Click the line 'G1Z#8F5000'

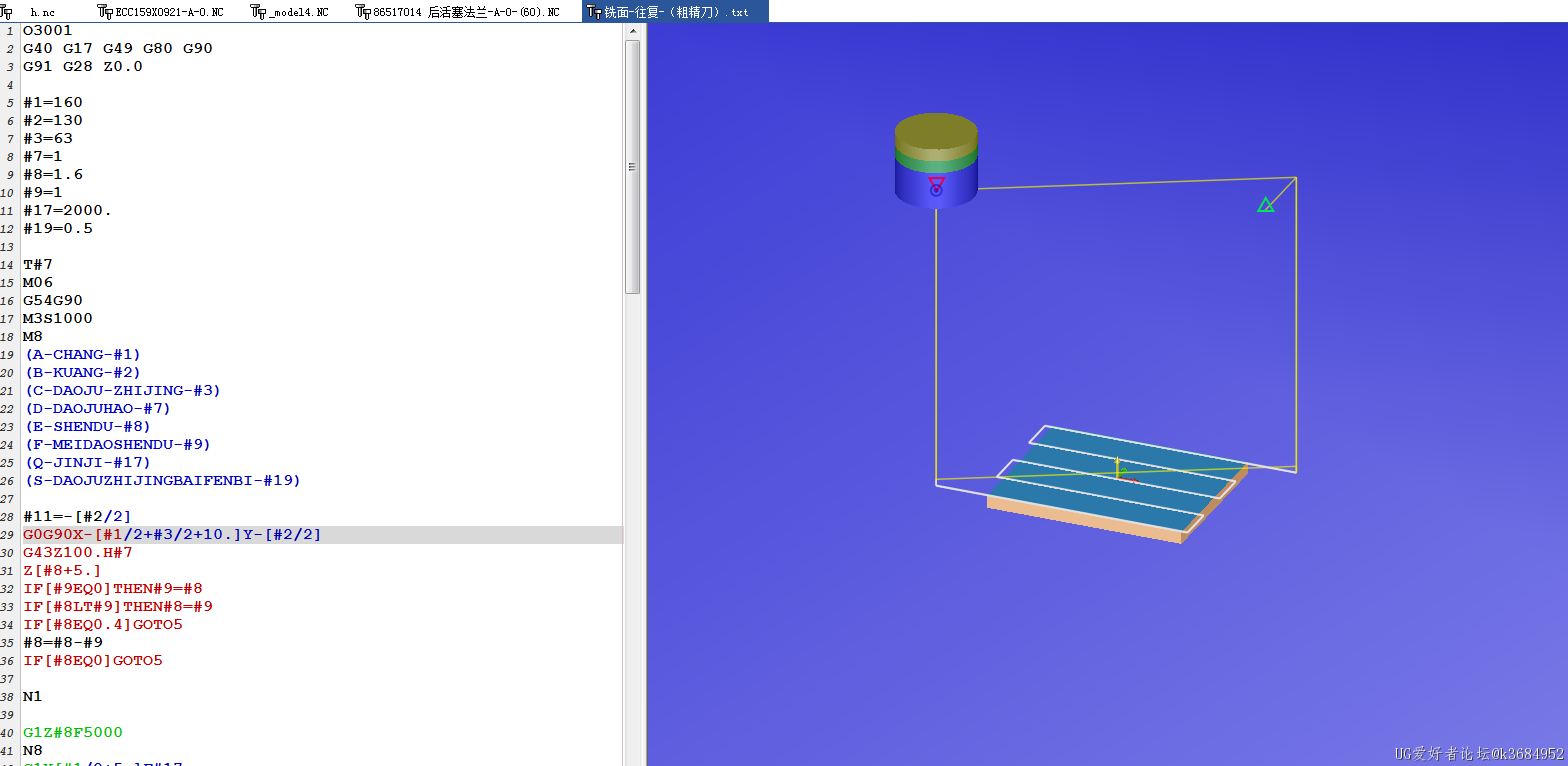click(x=73, y=732)
